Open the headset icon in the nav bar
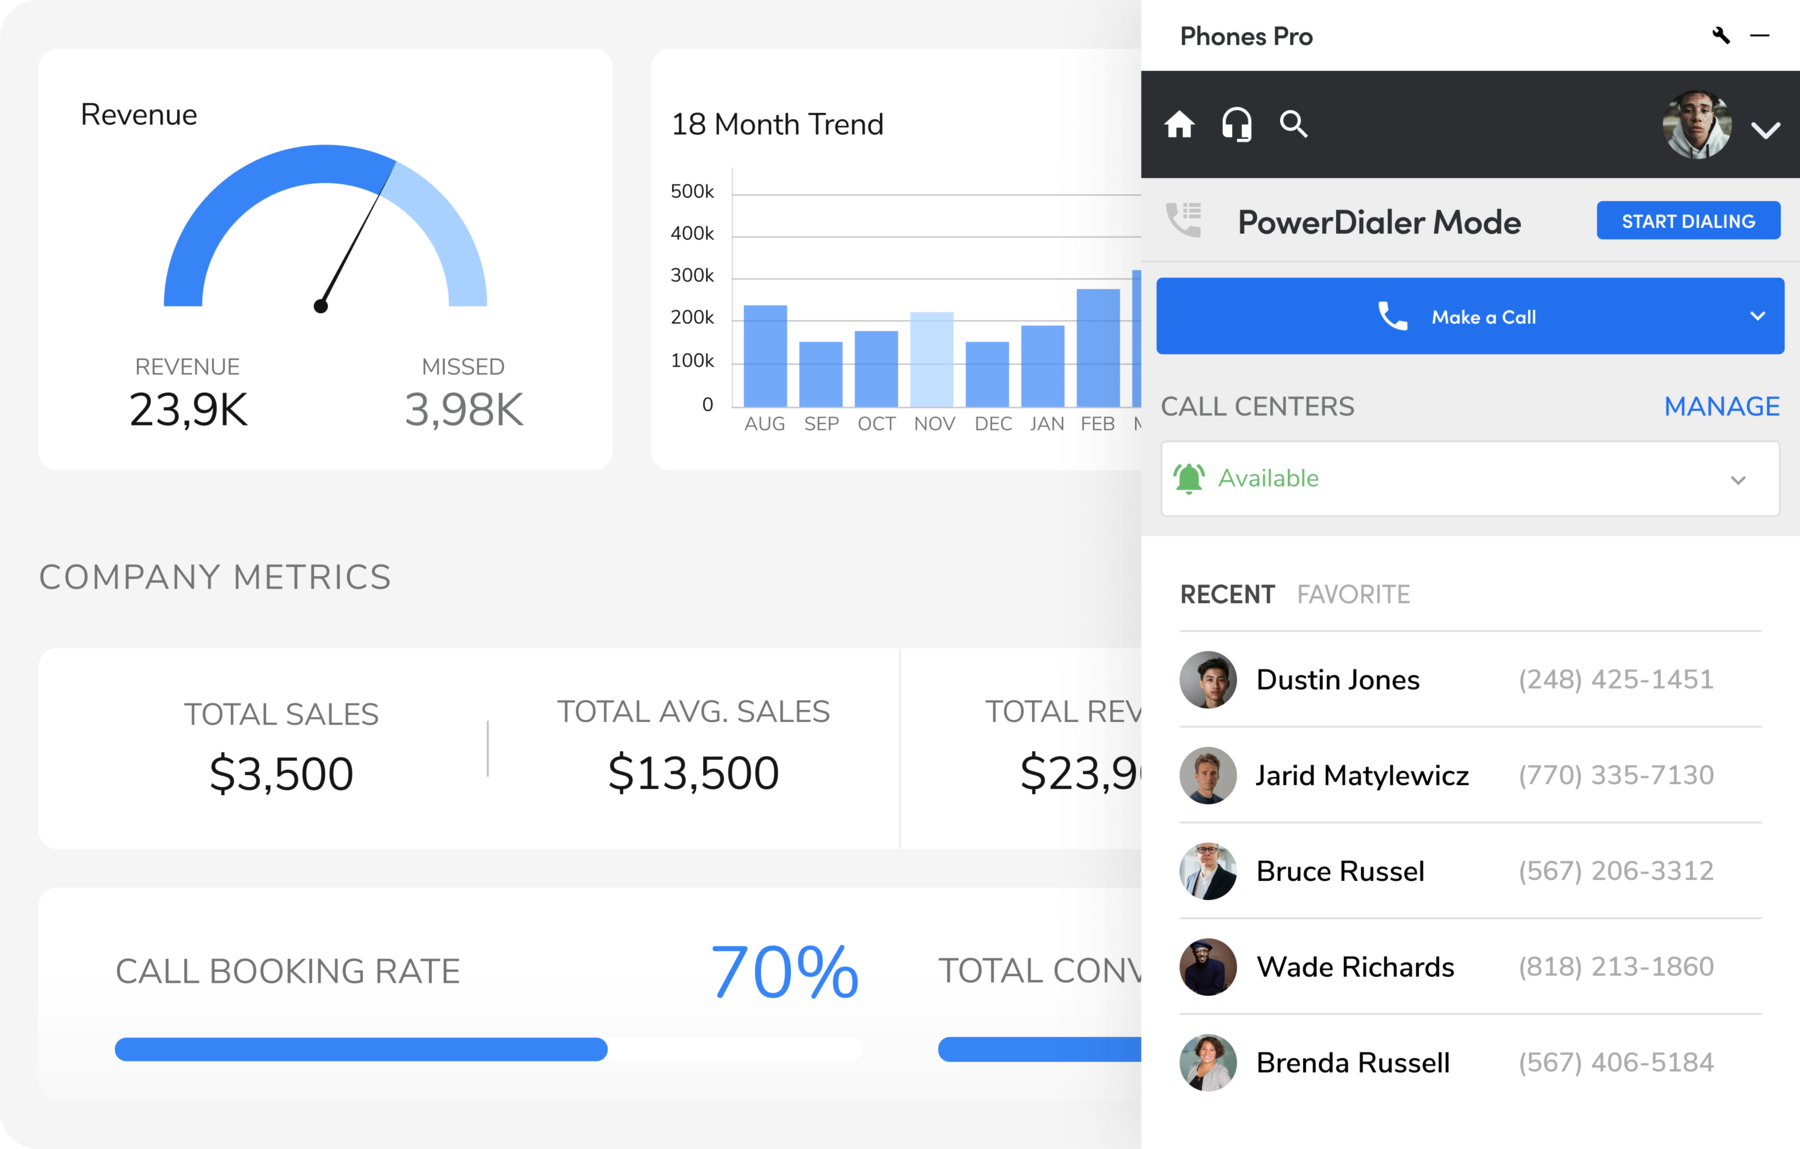The width and height of the screenshot is (1800, 1149). pos(1237,125)
